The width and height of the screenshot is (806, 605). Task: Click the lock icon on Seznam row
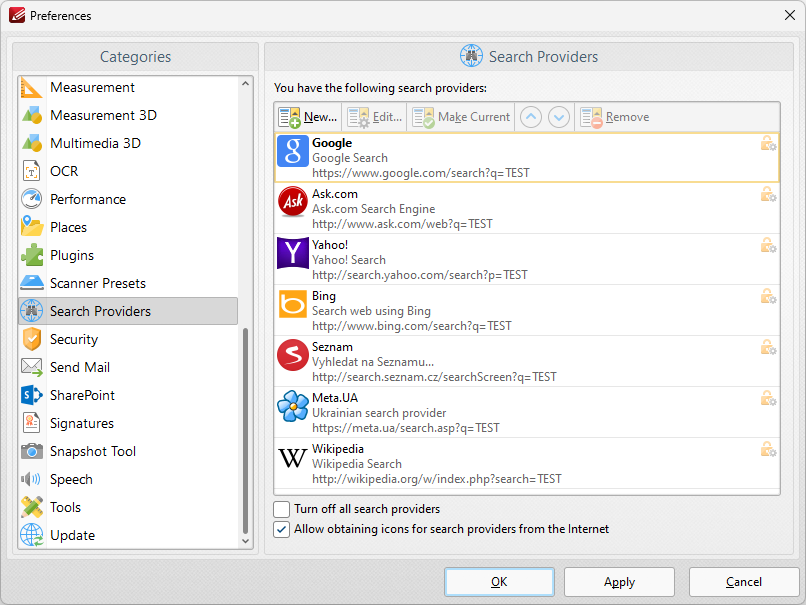coord(768,347)
